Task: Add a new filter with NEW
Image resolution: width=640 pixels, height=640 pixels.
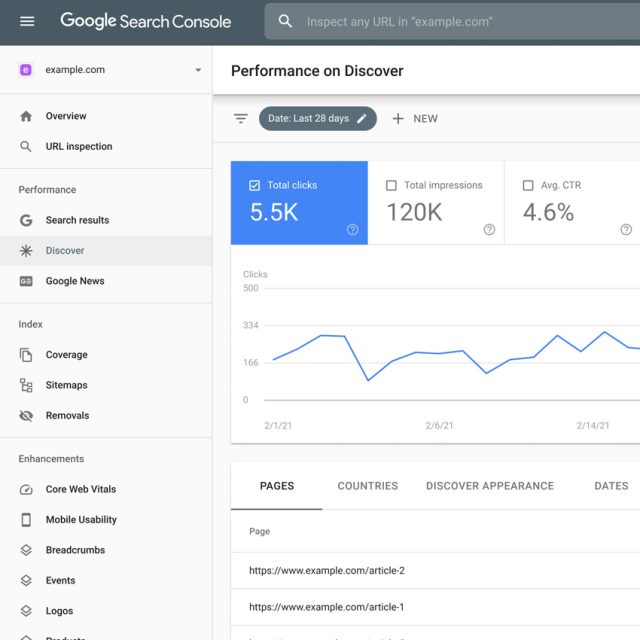Action: coord(415,119)
